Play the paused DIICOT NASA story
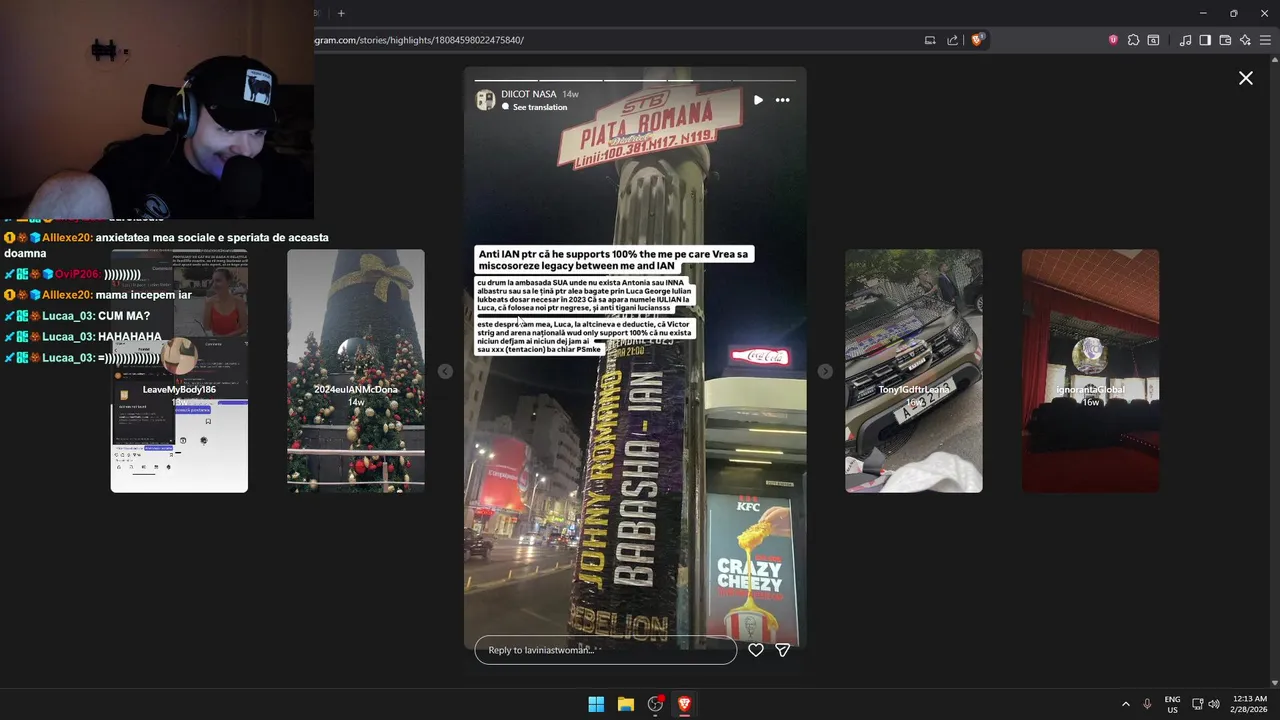 758,100
